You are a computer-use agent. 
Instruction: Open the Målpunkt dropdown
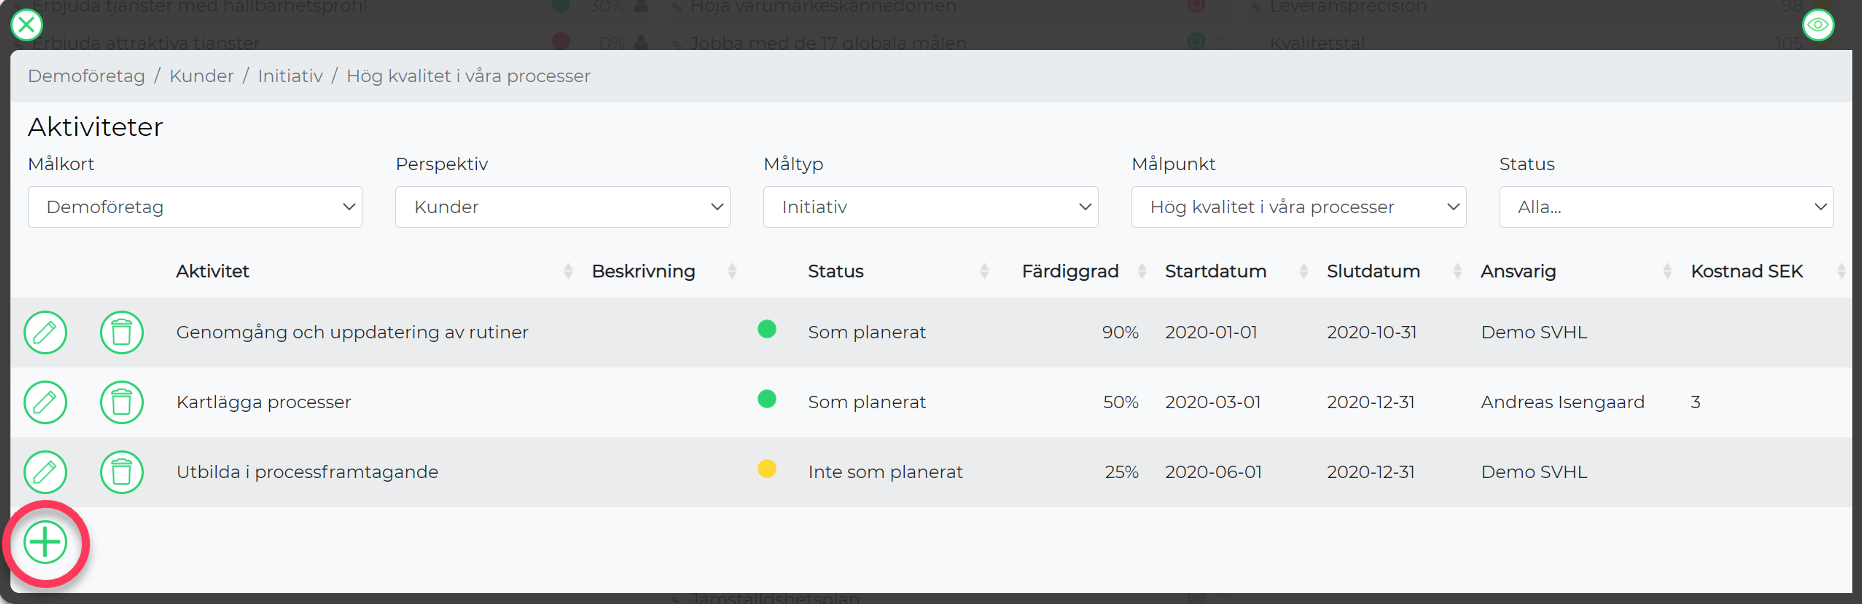coord(1299,207)
